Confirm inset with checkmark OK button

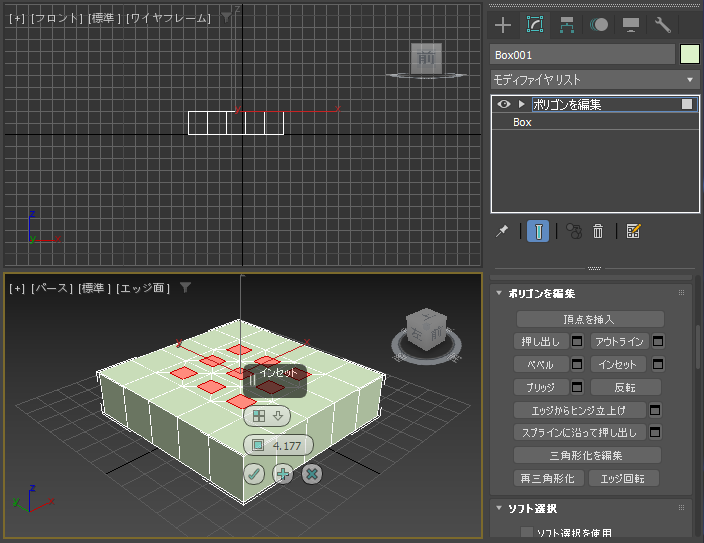[x=254, y=474]
